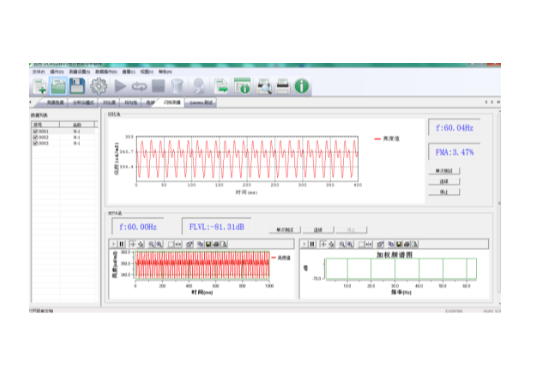Click the new document icon with green plus
This screenshot has width=540, height=380.
[x=40, y=86]
